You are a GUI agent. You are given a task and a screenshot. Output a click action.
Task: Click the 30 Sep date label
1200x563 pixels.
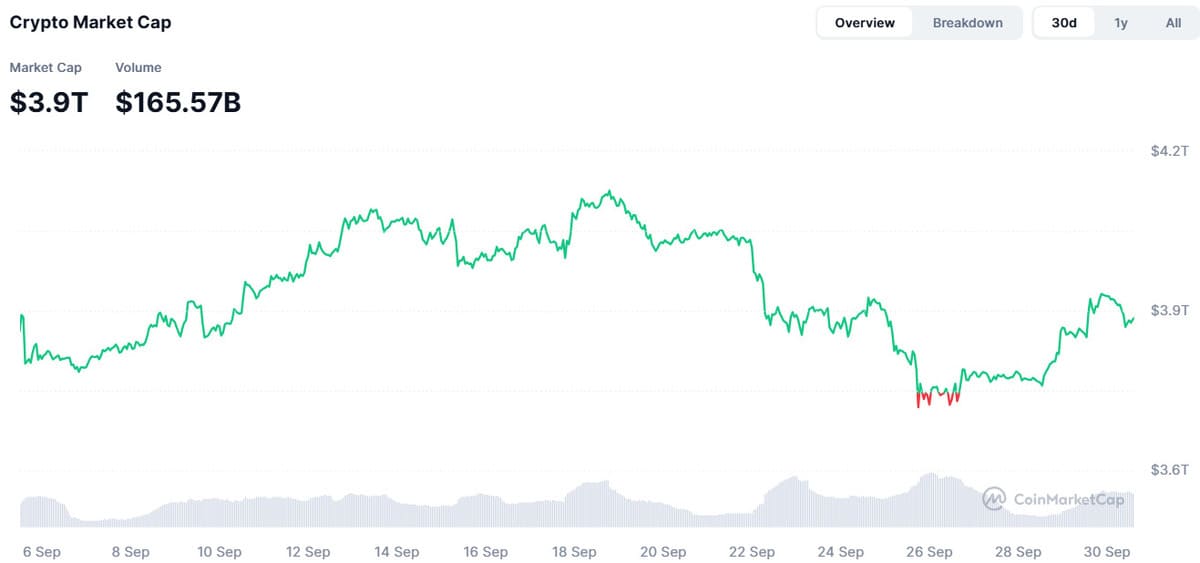[1107, 552]
